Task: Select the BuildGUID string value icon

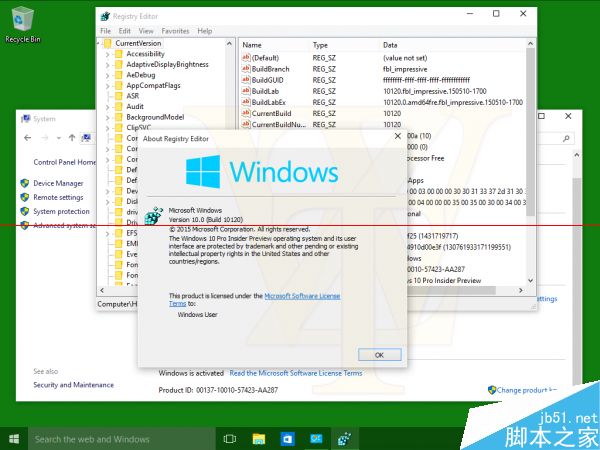Action: (x=246, y=80)
